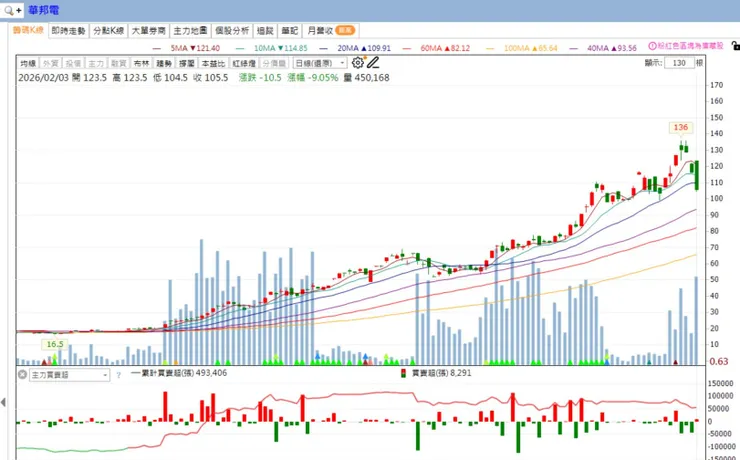
Task: Click the 粉紅色區塊為處置股 notice text
Action: (690, 46)
